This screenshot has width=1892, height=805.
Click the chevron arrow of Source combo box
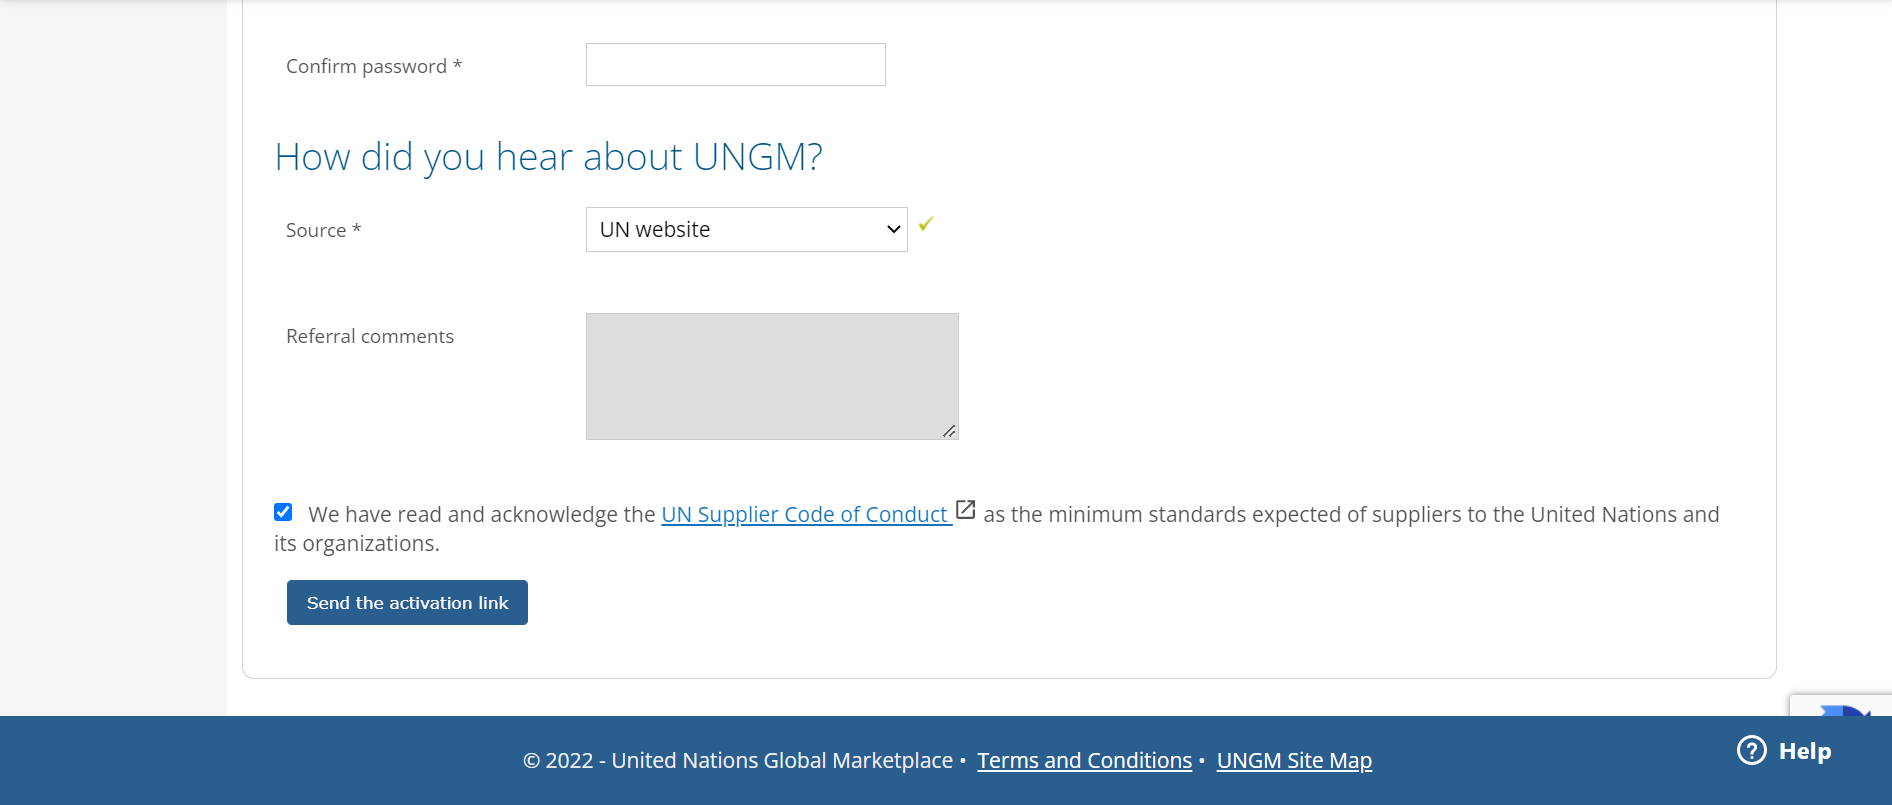pyautogui.click(x=893, y=230)
